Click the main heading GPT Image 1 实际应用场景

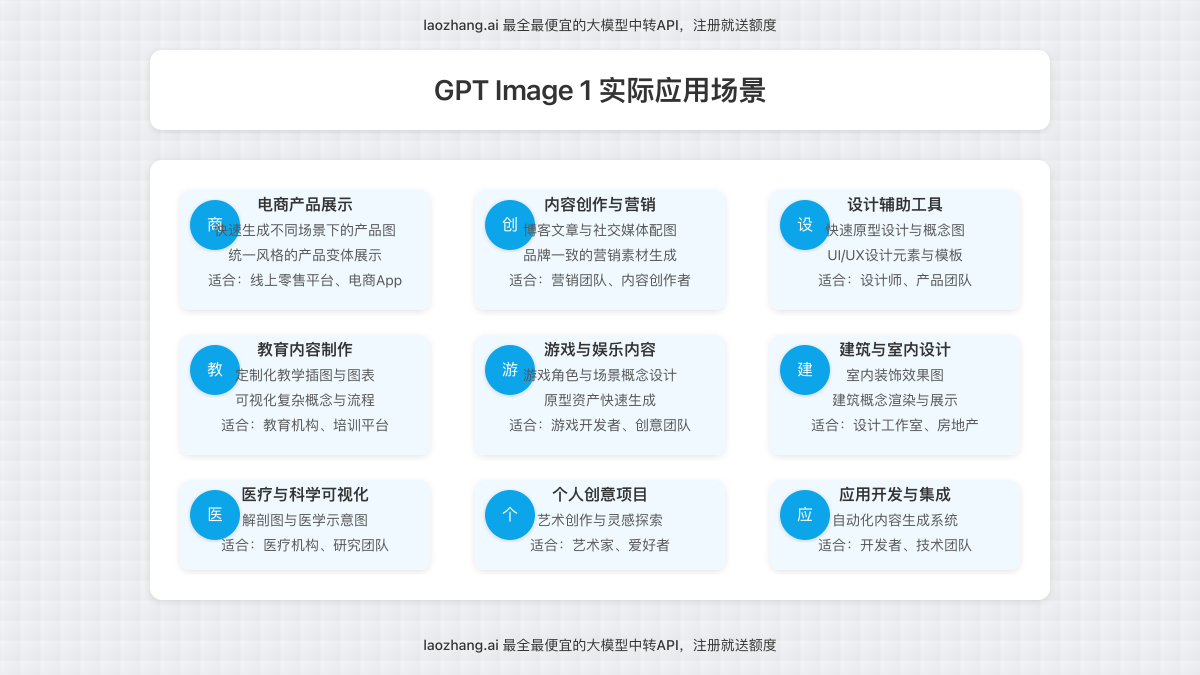tap(600, 90)
